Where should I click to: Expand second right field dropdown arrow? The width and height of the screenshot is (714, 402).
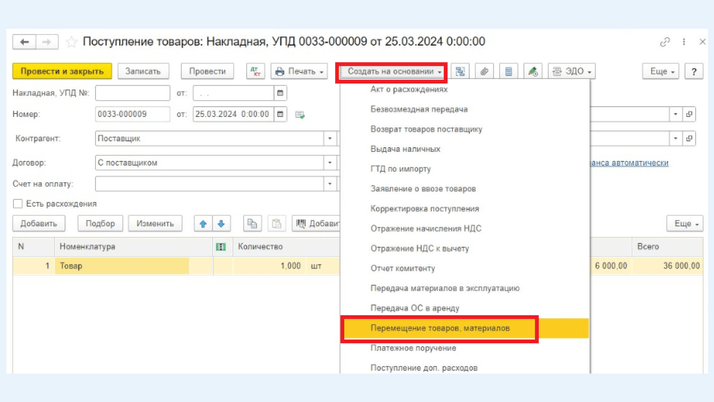click(676, 138)
